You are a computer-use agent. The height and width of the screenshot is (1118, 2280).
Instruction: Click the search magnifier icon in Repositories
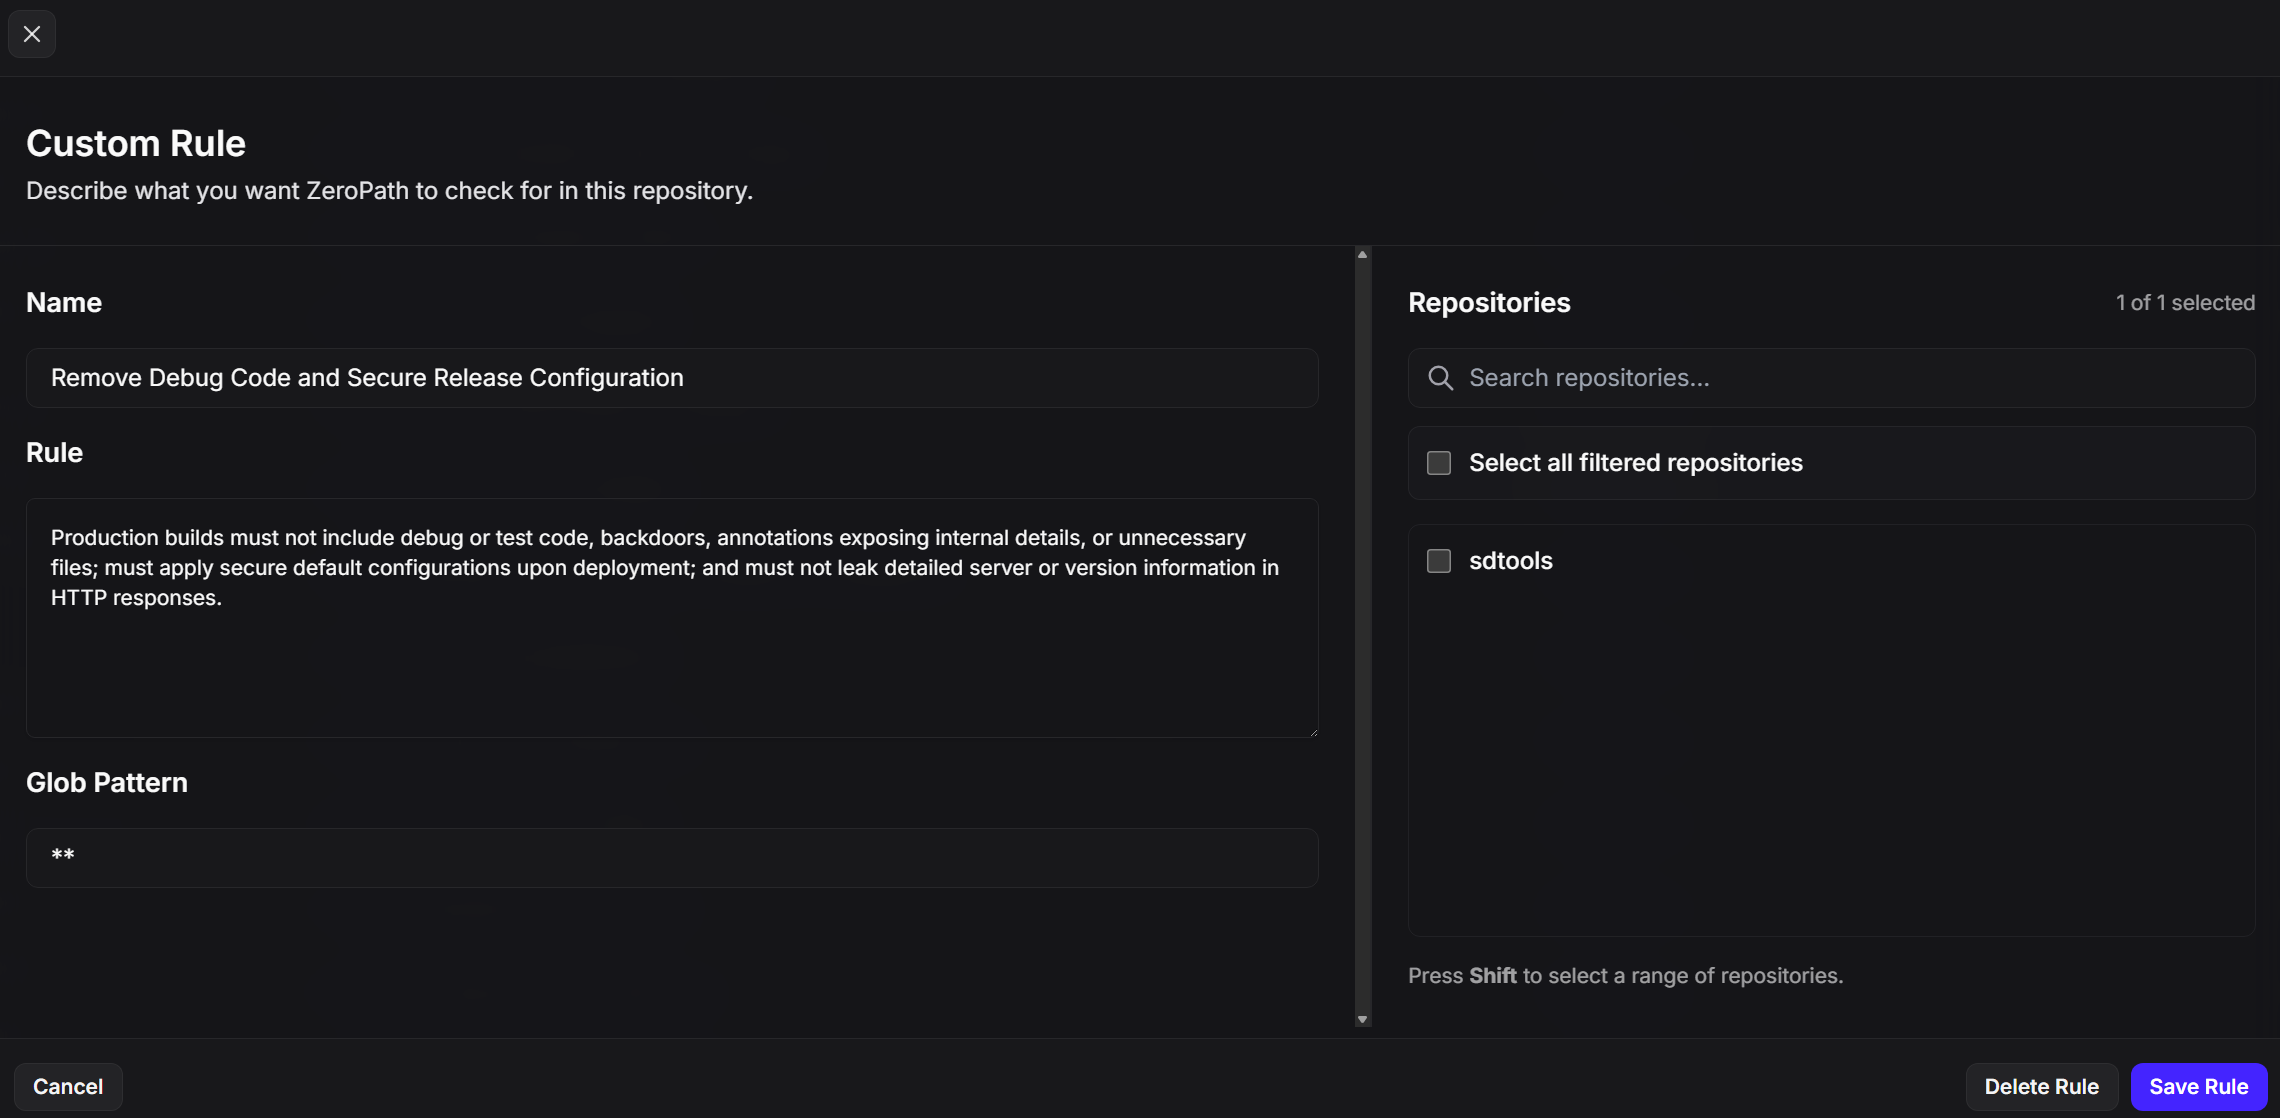[1440, 378]
